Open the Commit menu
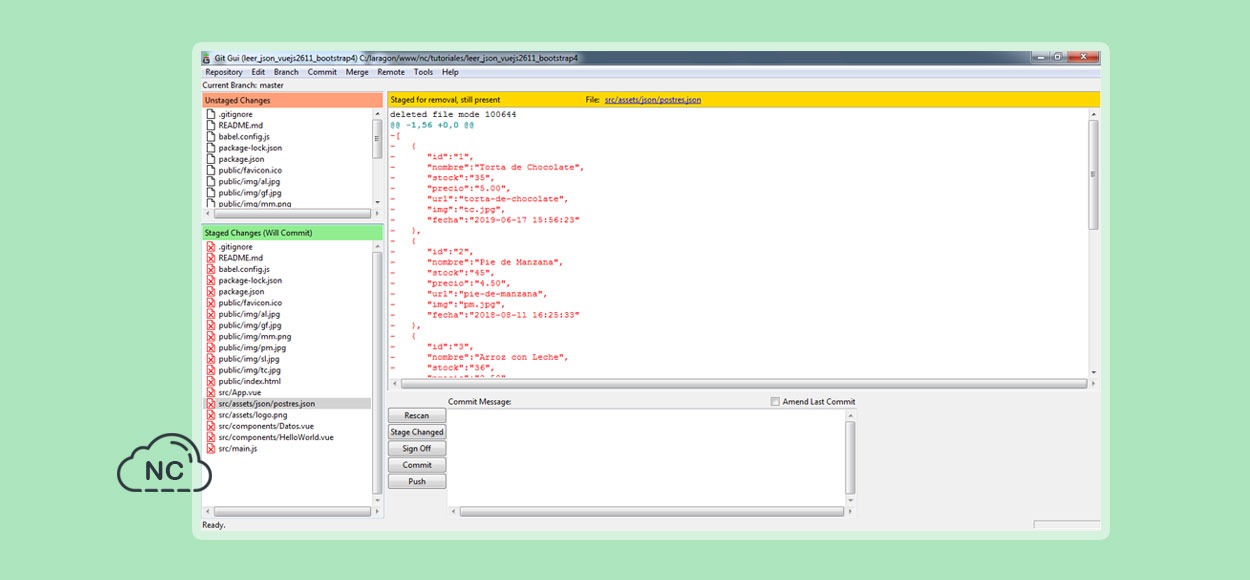 pyautogui.click(x=322, y=72)
